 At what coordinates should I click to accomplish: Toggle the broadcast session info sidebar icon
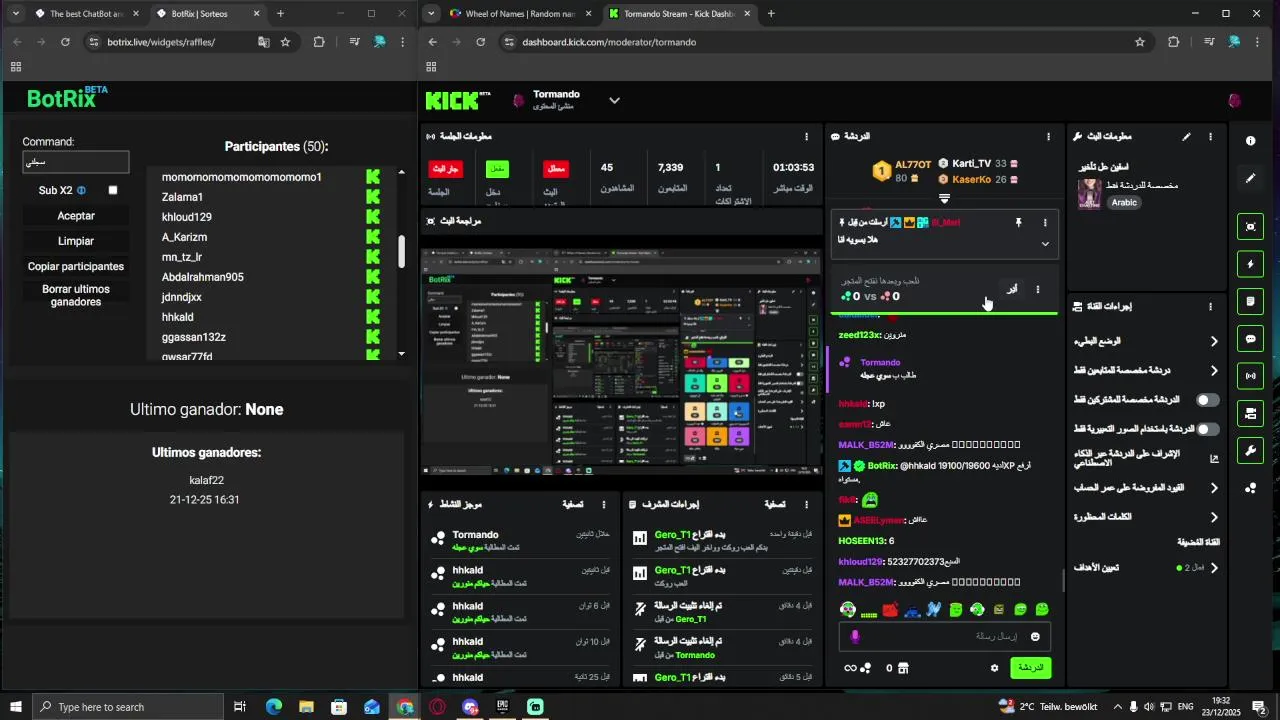tap(1250, 376)
